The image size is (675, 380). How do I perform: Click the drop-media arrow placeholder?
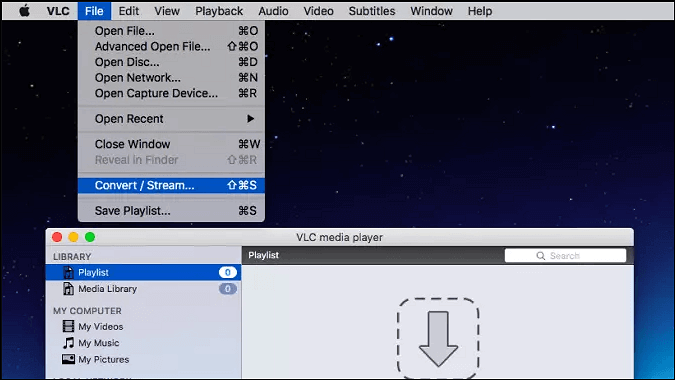click(438, 339)
